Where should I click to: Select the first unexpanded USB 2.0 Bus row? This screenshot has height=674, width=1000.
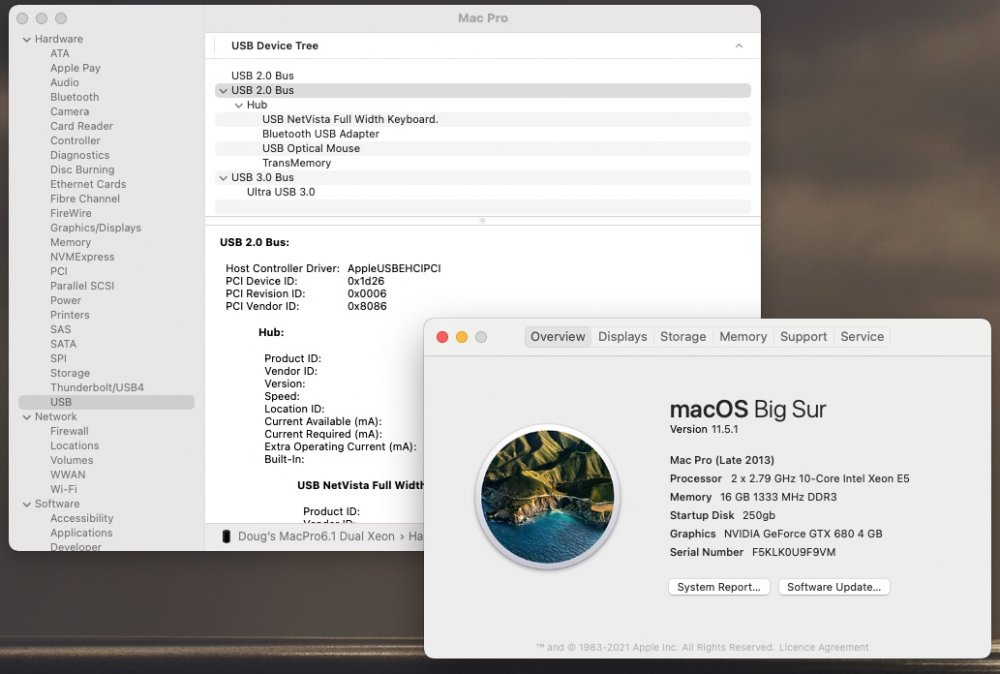(x=483, y=76)
